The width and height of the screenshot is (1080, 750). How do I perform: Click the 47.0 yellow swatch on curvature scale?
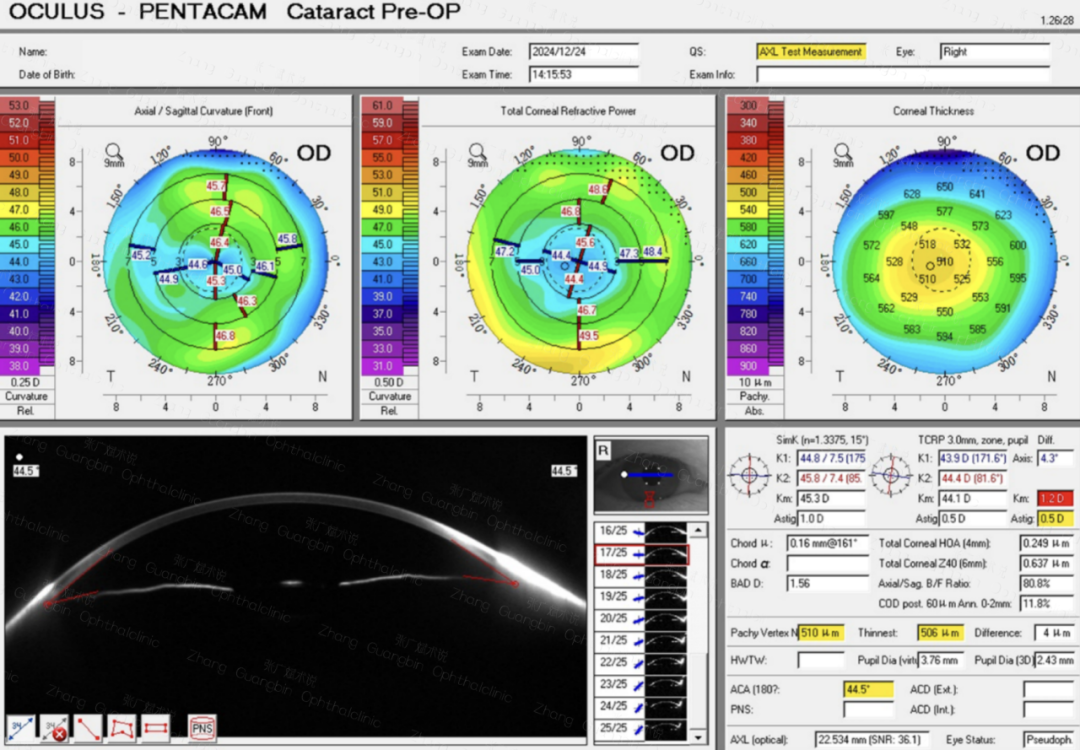pyautogui.click(x=19, y=210)
